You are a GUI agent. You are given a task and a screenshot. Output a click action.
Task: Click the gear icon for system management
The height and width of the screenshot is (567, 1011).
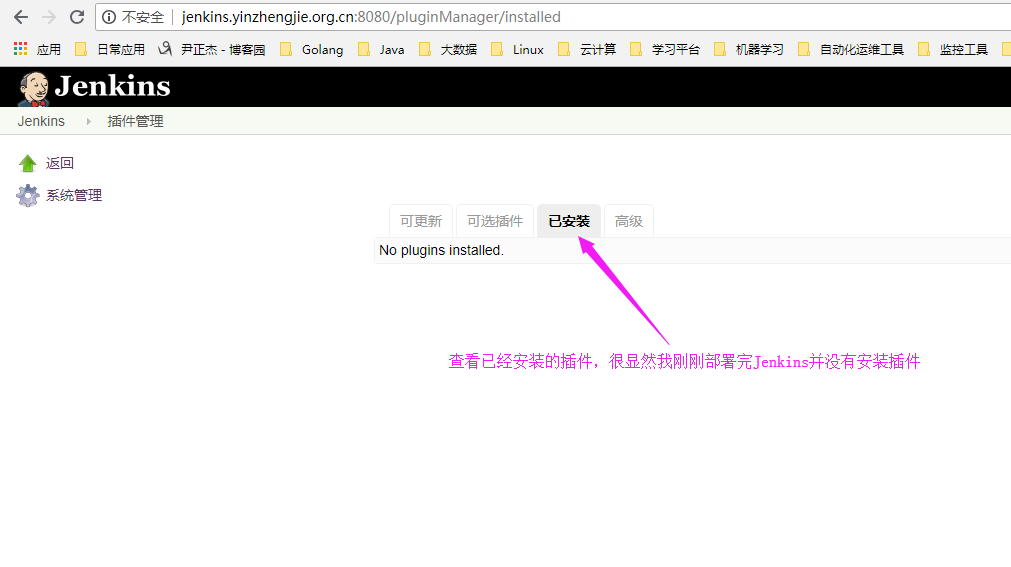[27, 195]
